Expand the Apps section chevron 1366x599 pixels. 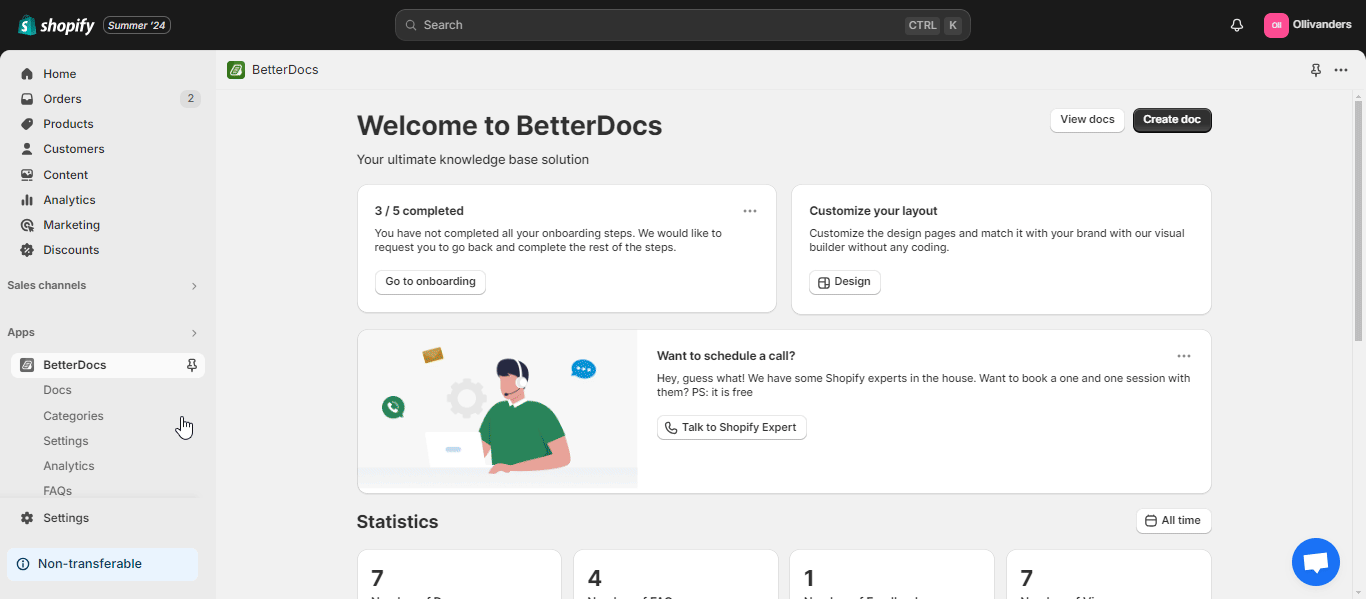193,332
